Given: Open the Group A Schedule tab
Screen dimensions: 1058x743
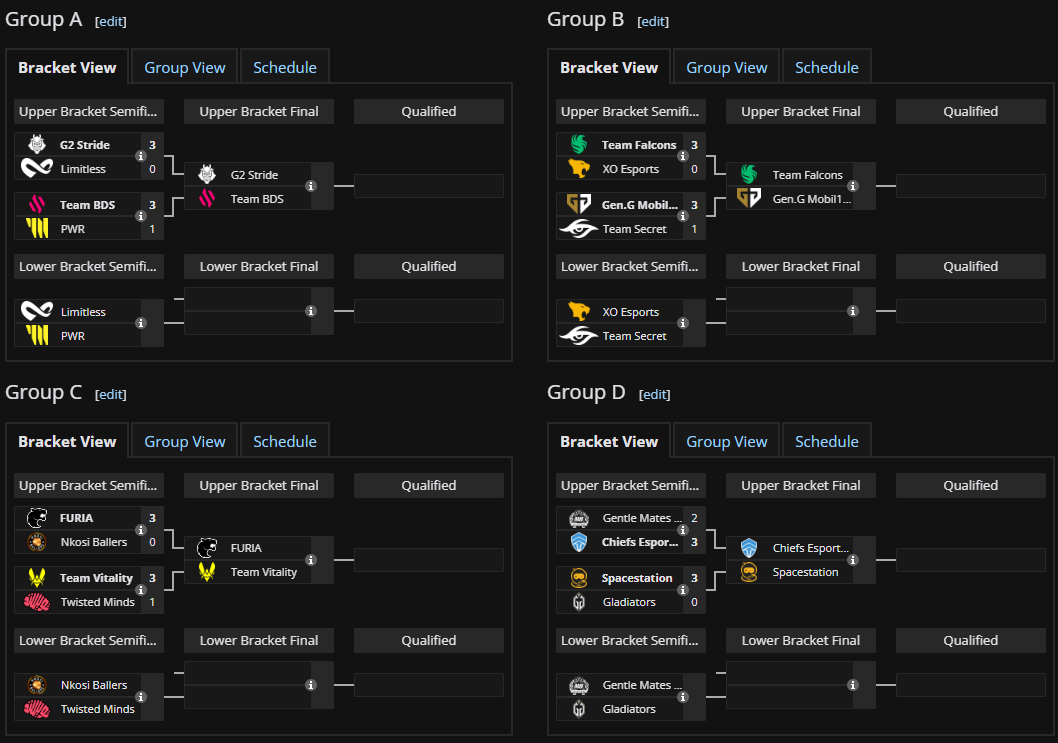Looking at the screenshot, I should (285, 67).
